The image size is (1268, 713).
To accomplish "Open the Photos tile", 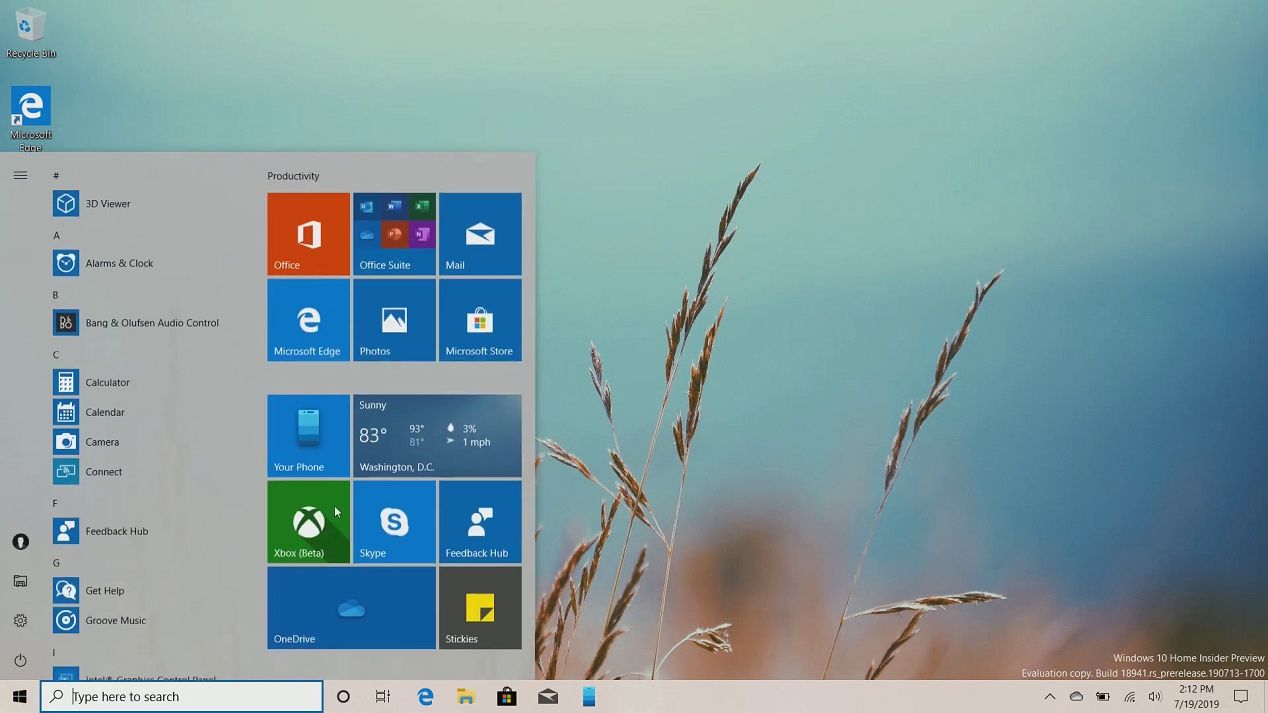I will click(395, 320).
